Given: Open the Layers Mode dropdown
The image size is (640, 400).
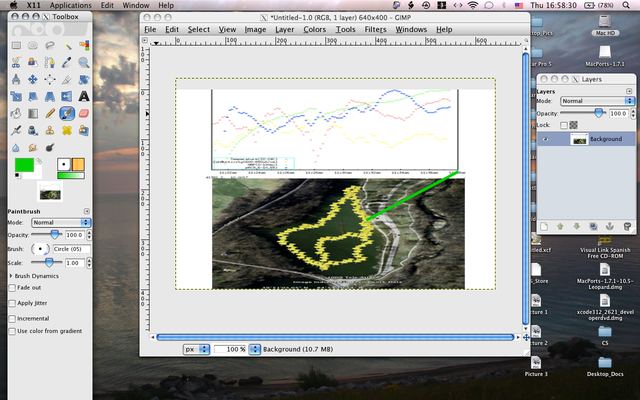Looking at the screenshot, I should pyautogui.click(x=598, y=101).
